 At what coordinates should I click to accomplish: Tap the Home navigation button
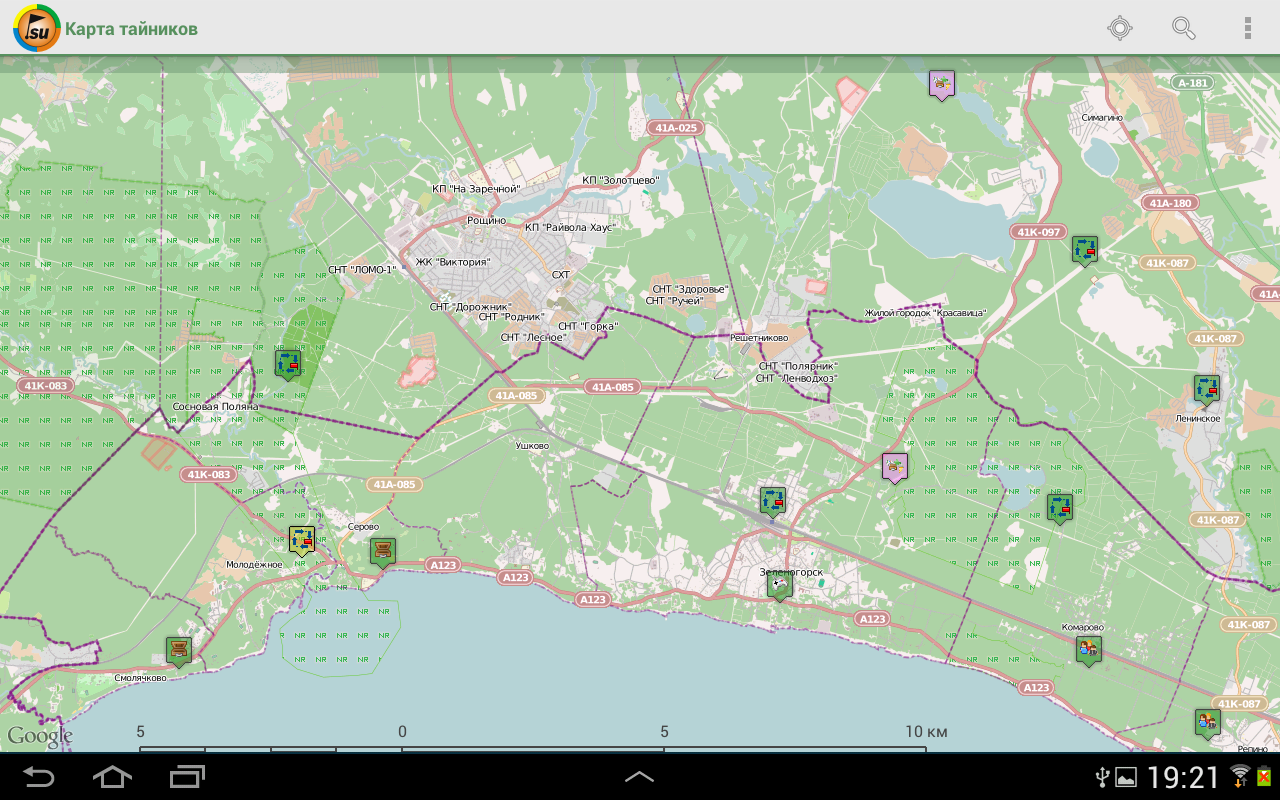tap(112, 775)
